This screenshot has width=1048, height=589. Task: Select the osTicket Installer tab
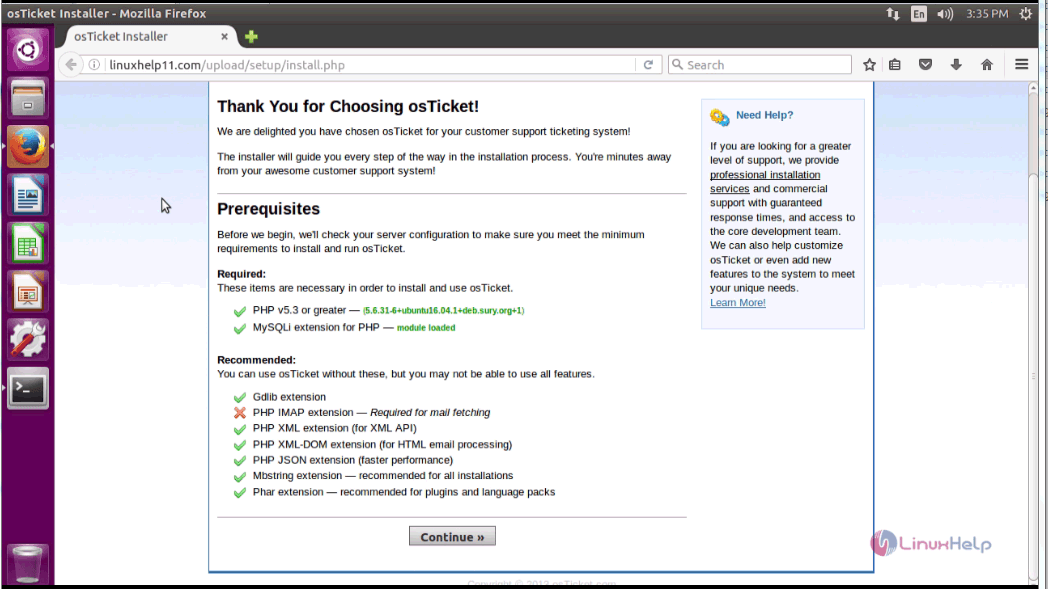(148, 37)
